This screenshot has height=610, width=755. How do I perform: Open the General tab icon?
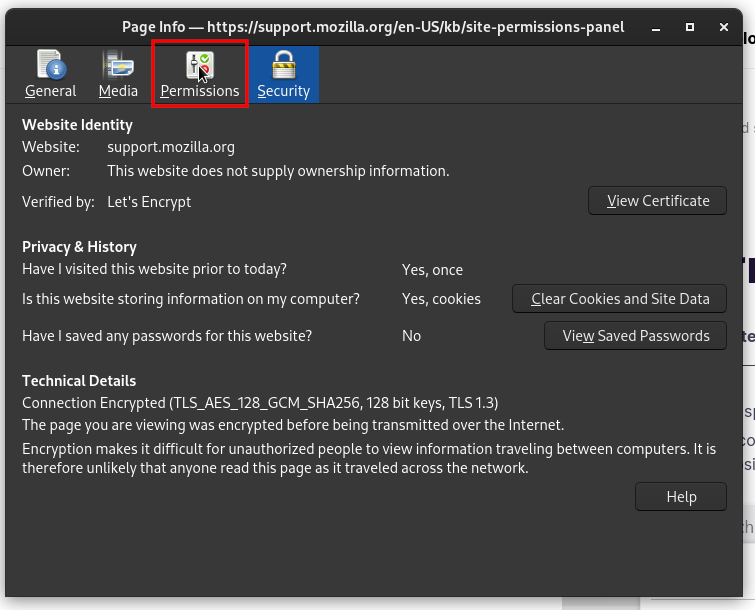51,65
